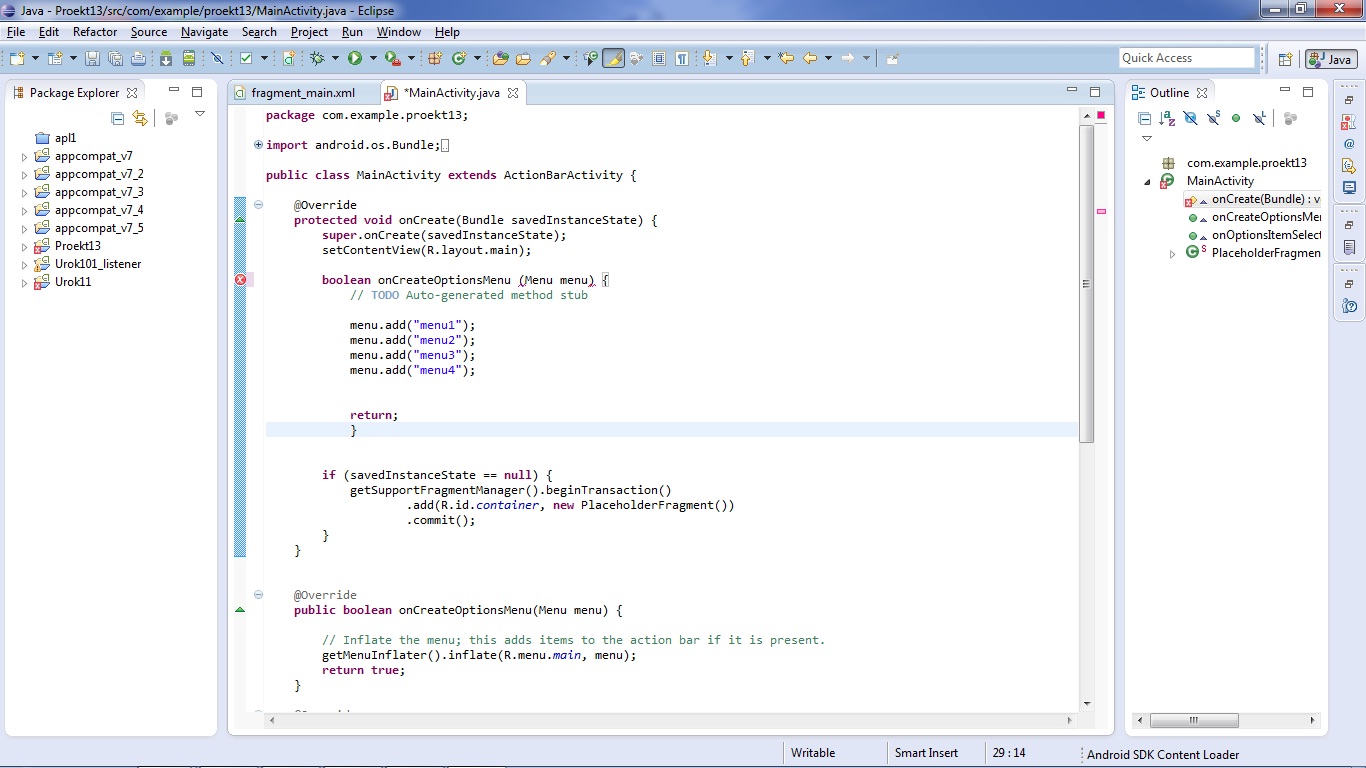Click Smart Insert in status bar
This screenshot has width=1366, height=768.
(x=926, y=753)
